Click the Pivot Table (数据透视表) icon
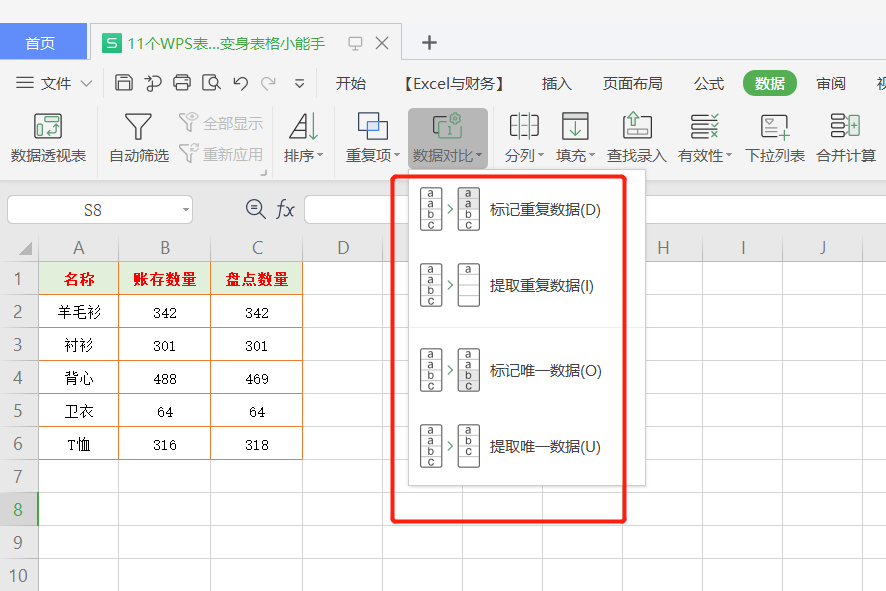Viewport: 886px width, 591px height. pos(48,126)
